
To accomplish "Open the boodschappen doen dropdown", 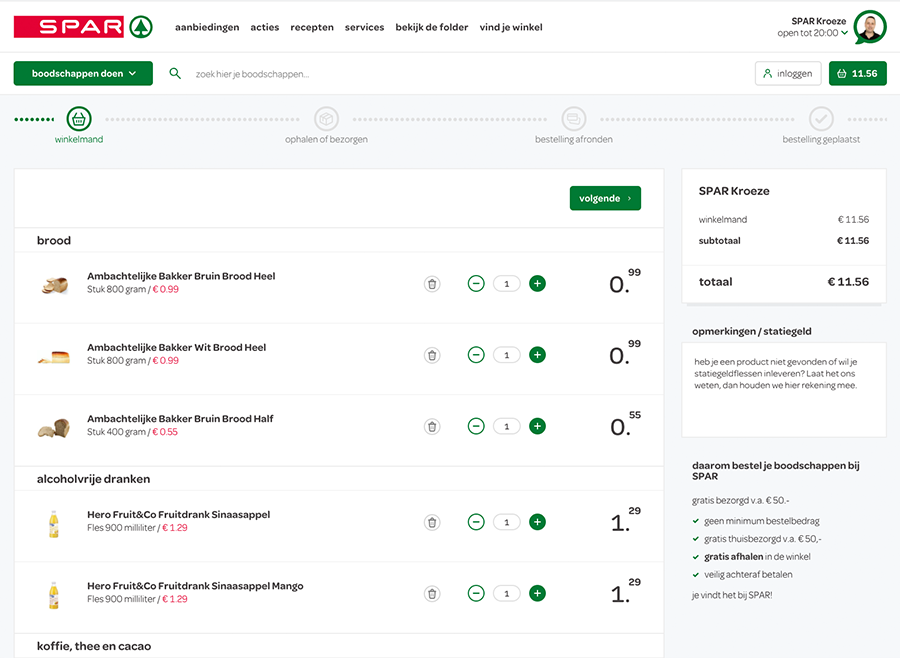I will (x=83, y=73).
